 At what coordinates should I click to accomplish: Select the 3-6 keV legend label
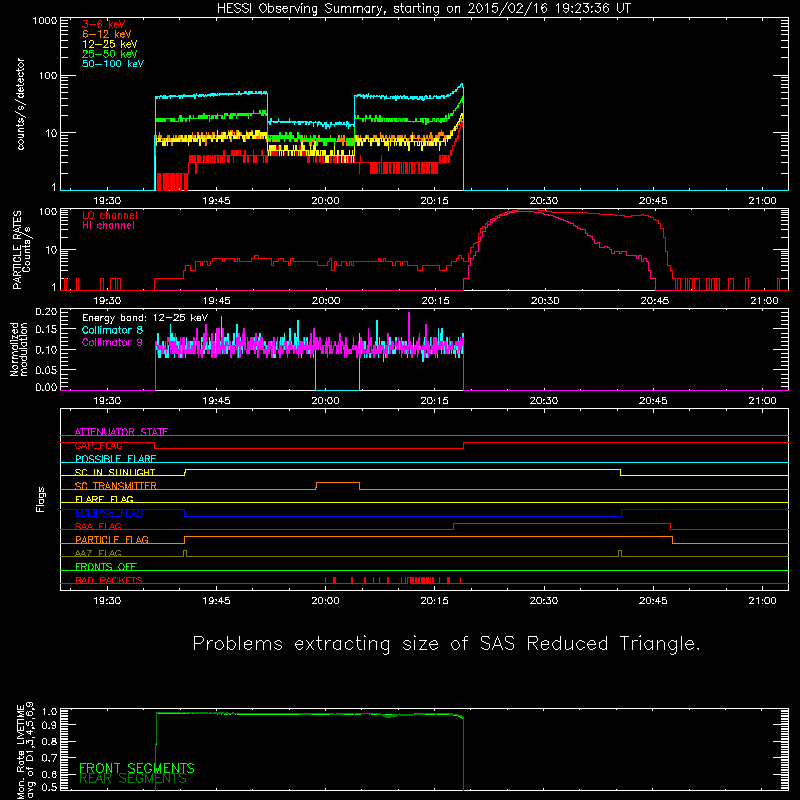(103, 24)
